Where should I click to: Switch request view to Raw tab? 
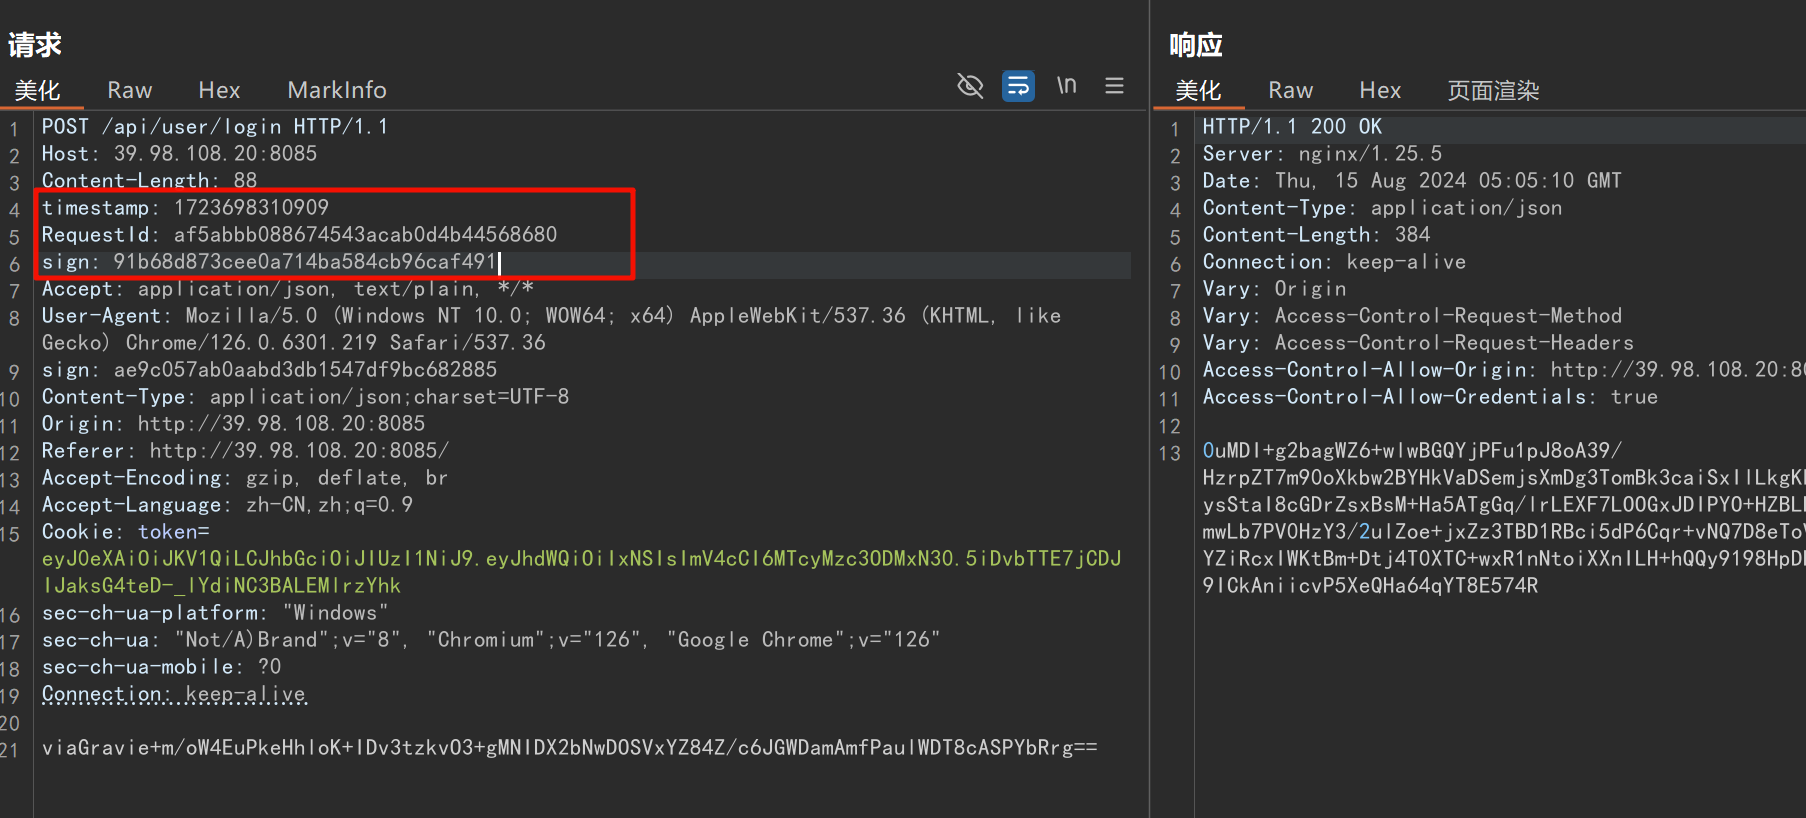point(129,90)
